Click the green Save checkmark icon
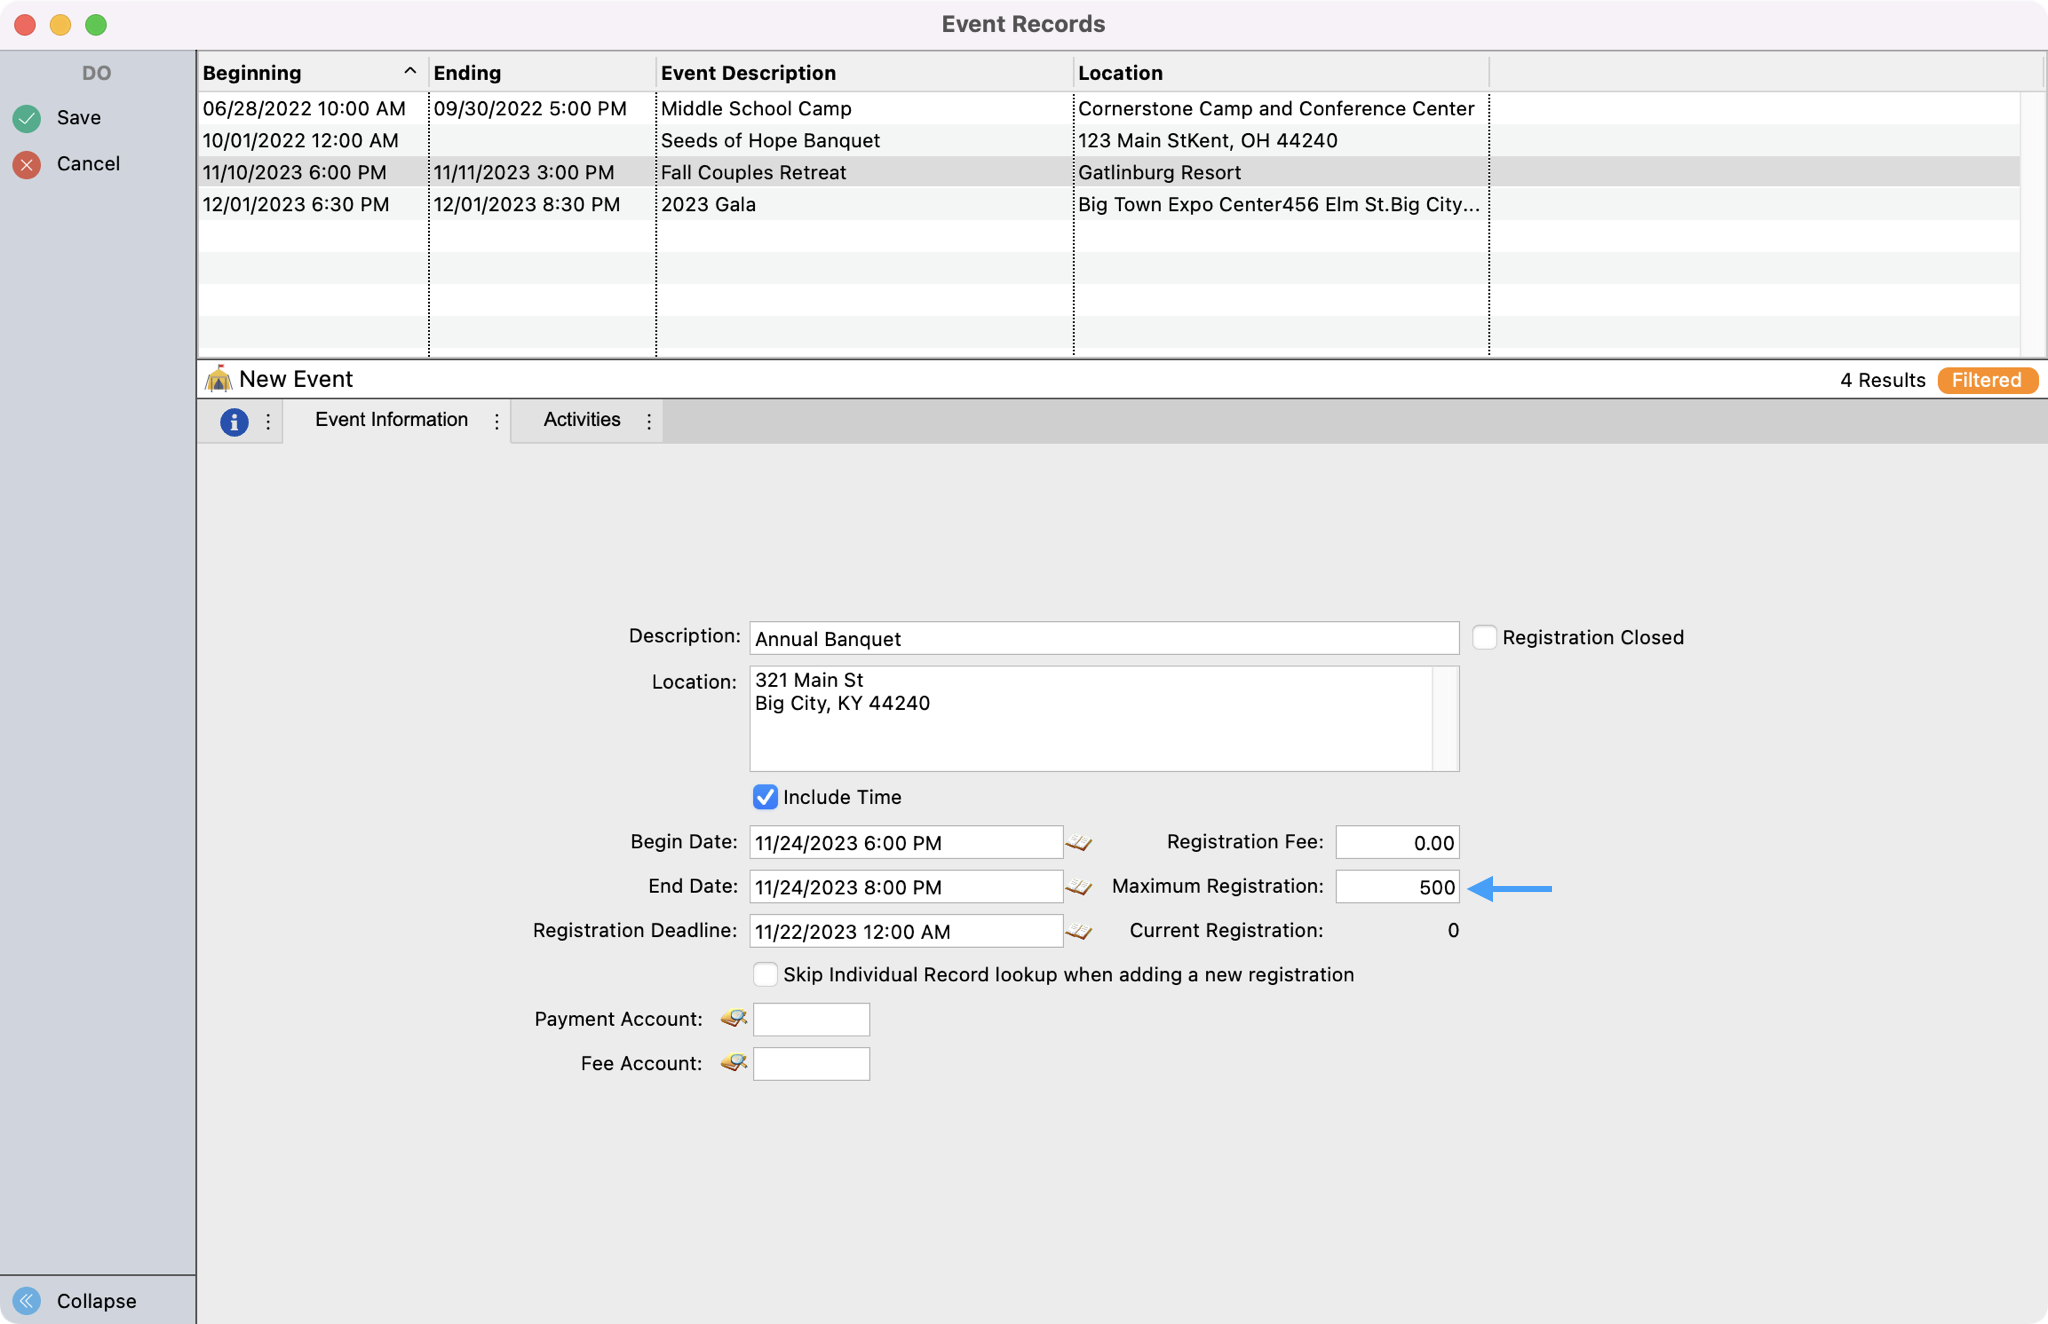The width and height of the screenshot is (2048, 1324). point(27,118)
